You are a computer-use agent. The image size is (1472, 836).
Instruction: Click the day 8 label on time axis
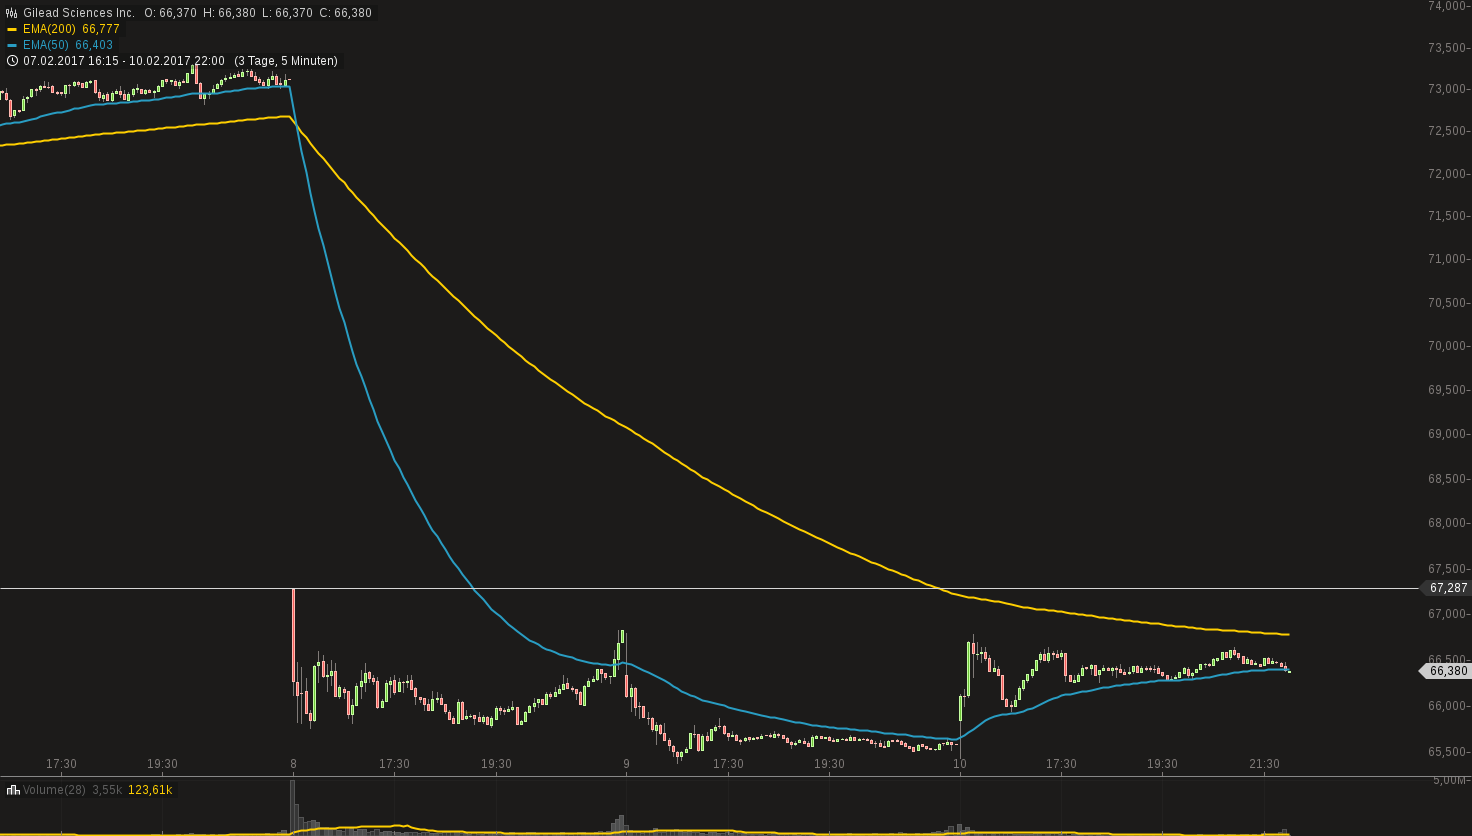point(293,764)
